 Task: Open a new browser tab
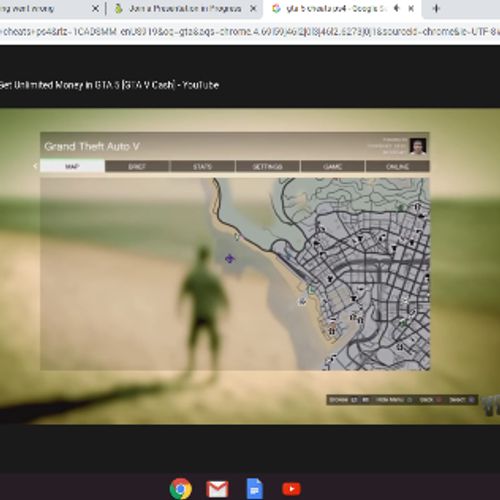(x=436, y=8)
